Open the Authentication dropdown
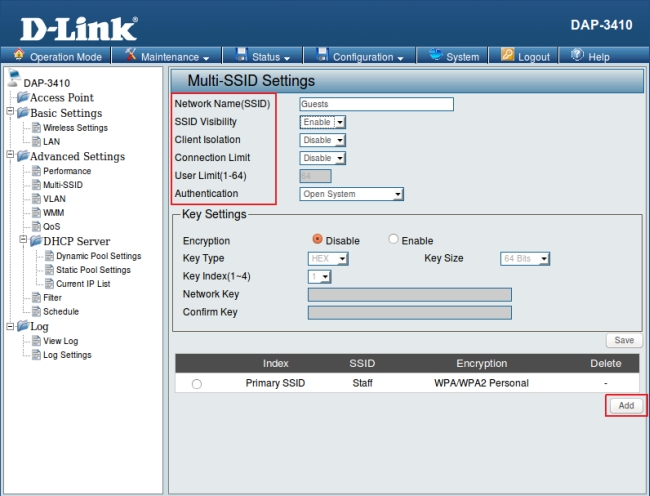 point(352,194)
